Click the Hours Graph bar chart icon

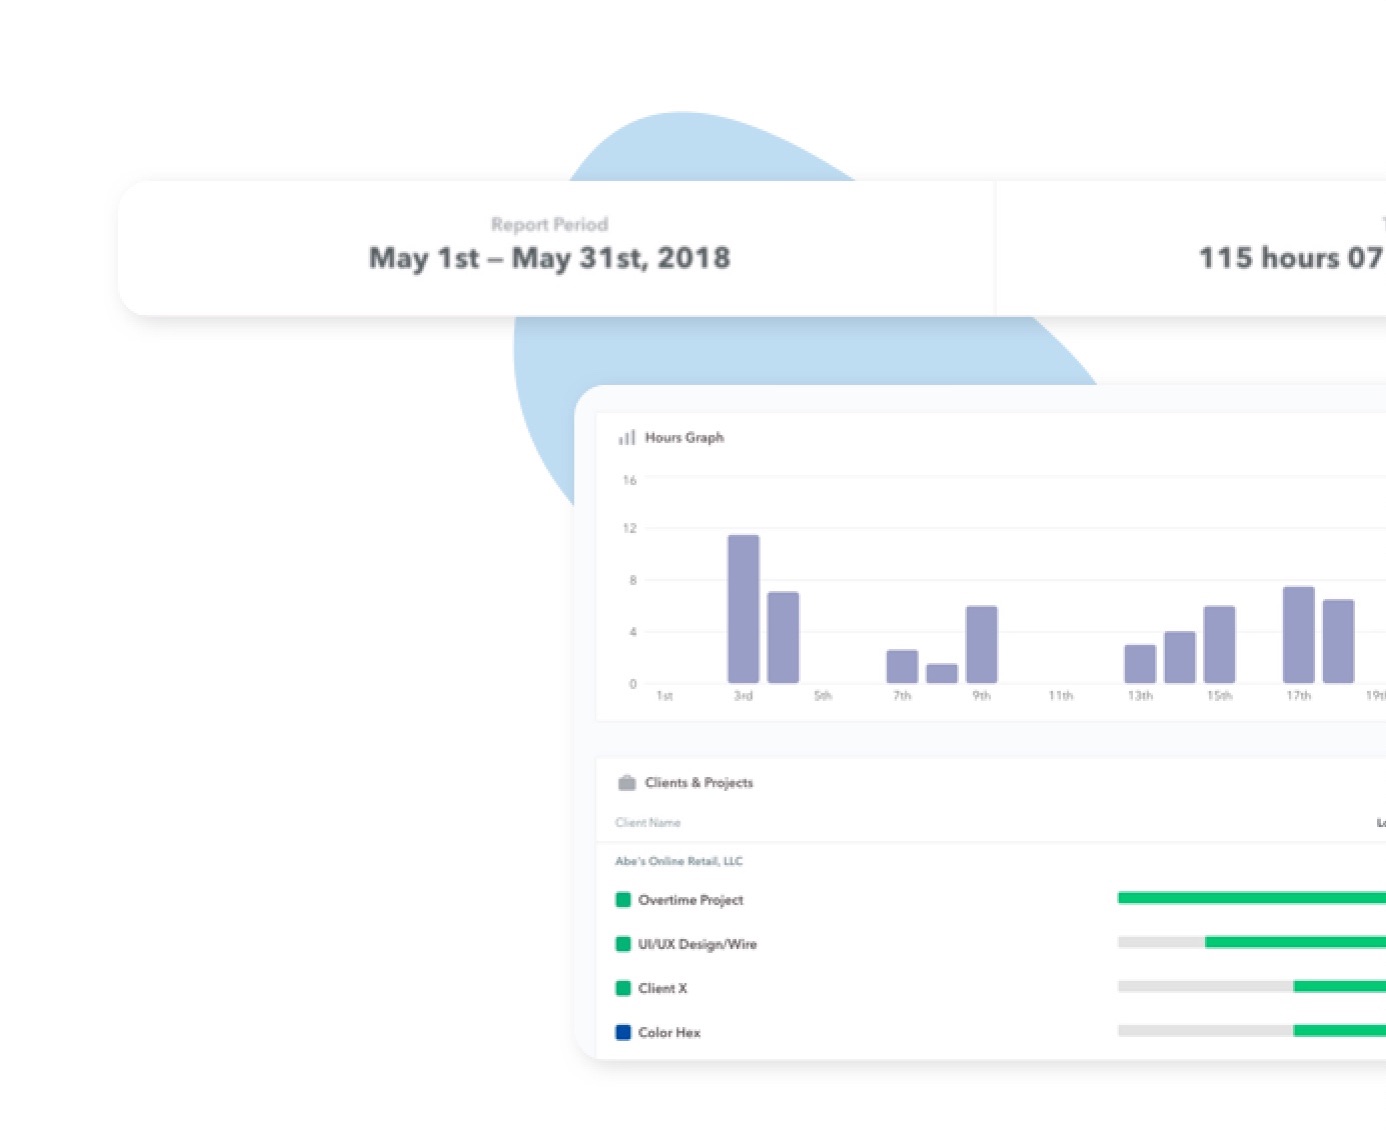[x=627, y=438]
